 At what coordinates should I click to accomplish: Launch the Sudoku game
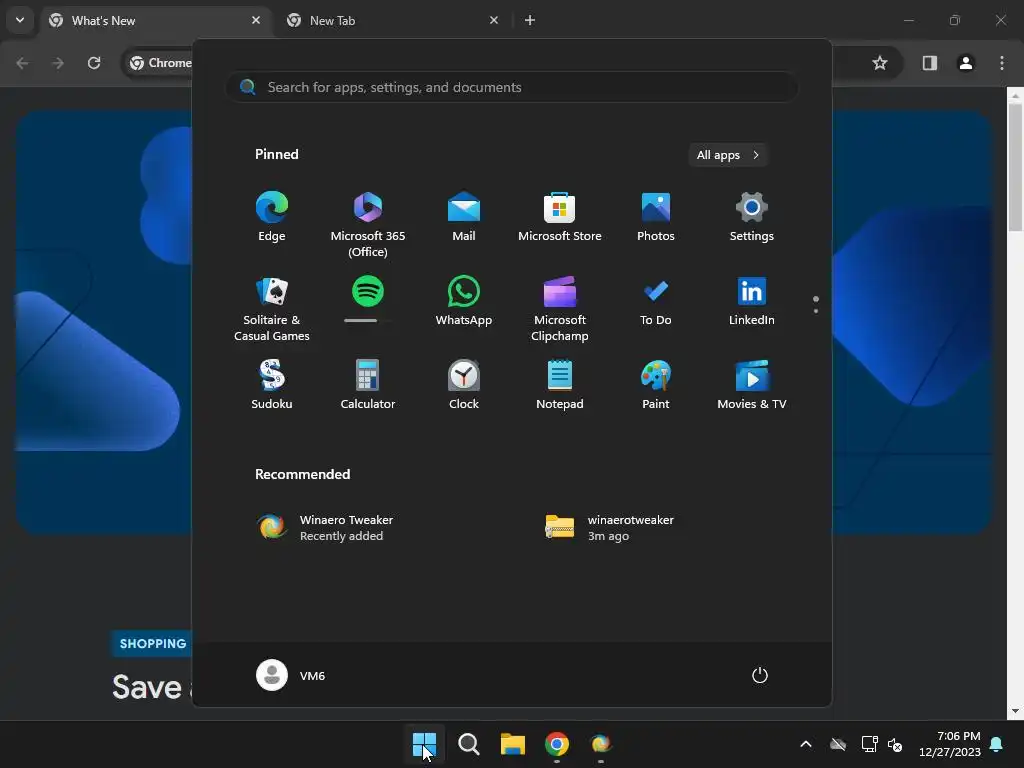click(x=272, y=385)
